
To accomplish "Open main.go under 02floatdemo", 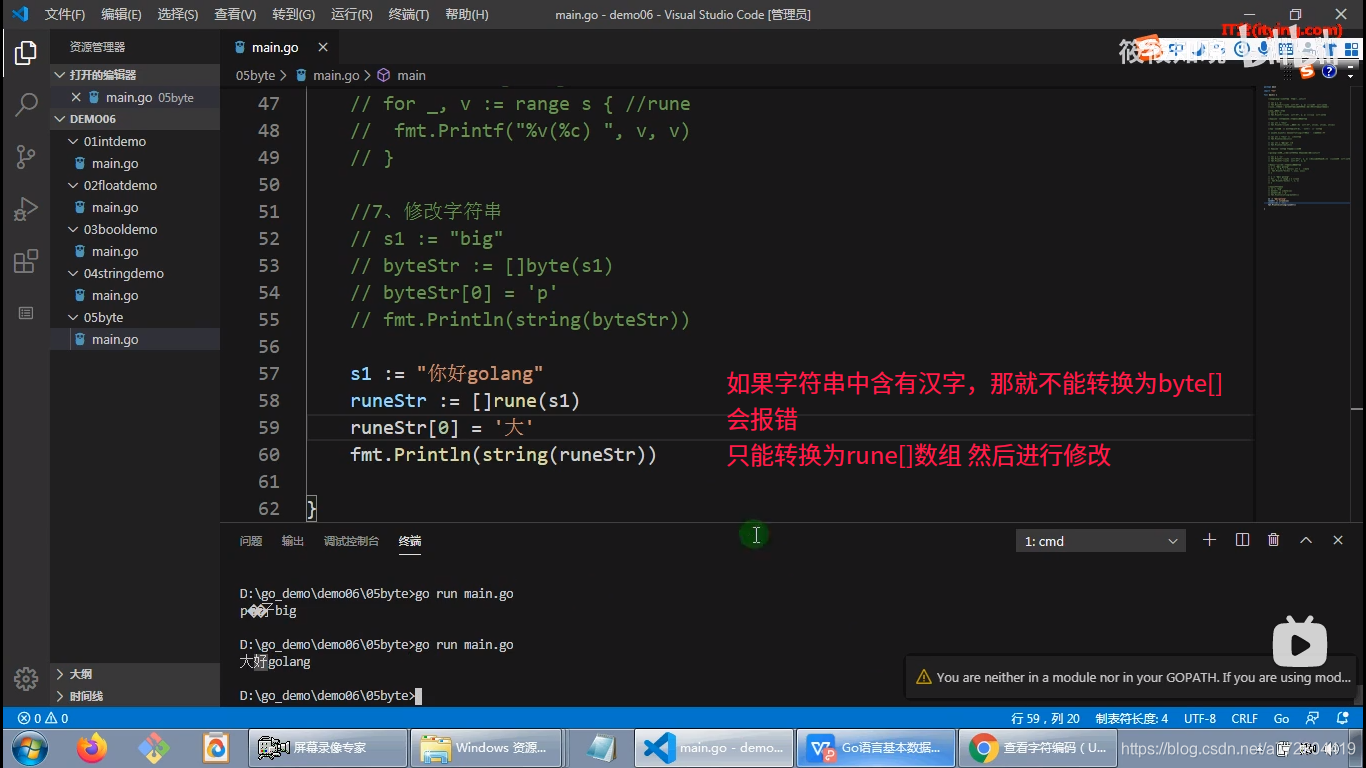I will click(135, 207).
